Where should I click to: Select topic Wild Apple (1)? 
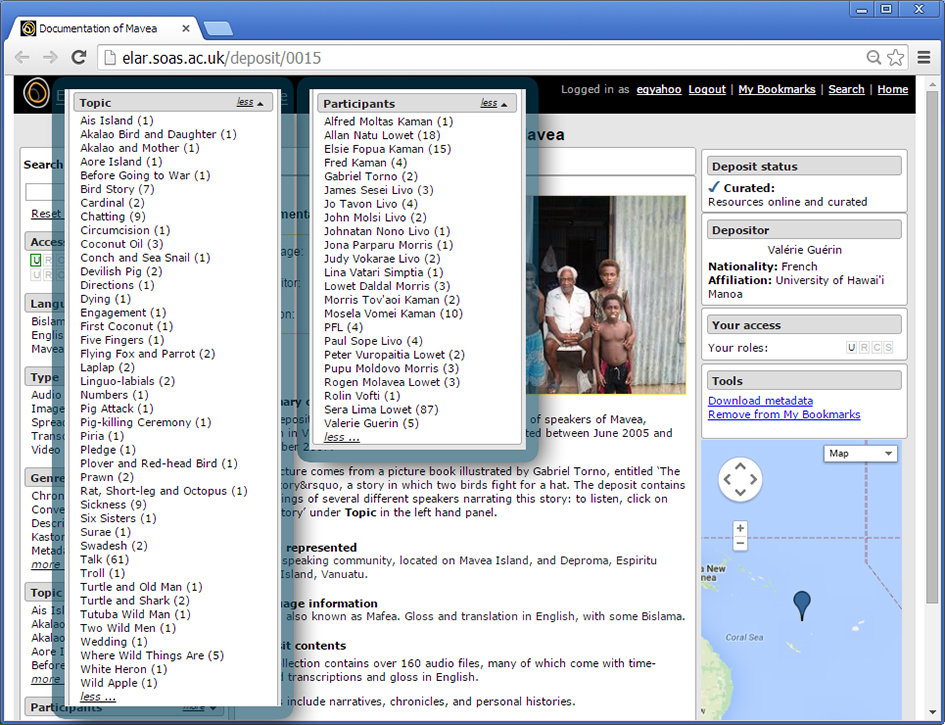pyautogui.click(x=119, y=683)
